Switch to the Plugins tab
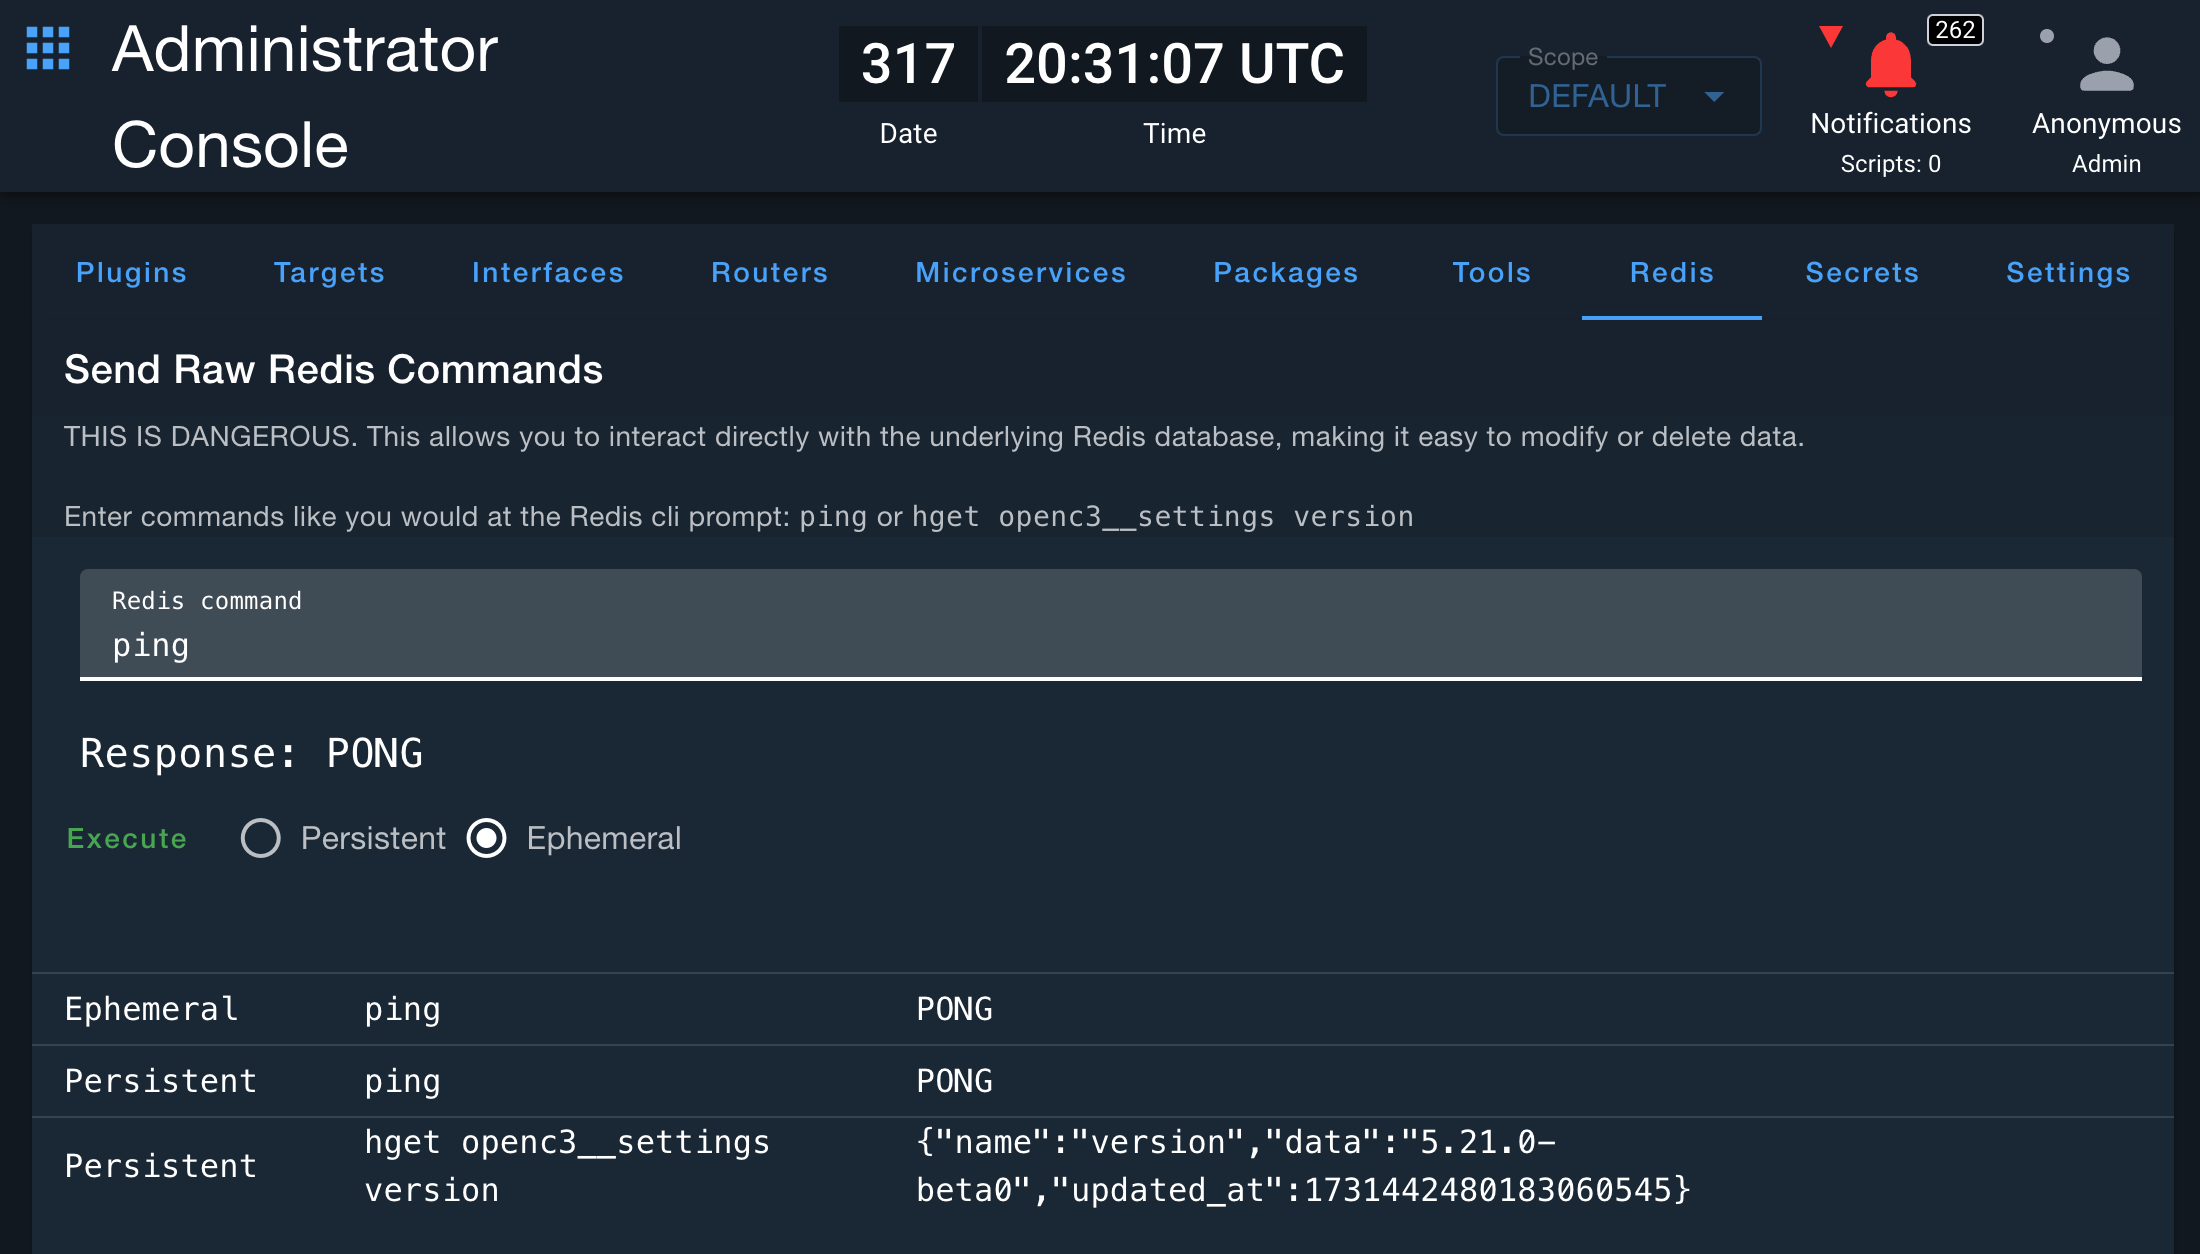Image resolution: width=2200 pixels, height=1254 pixels. 132,272
